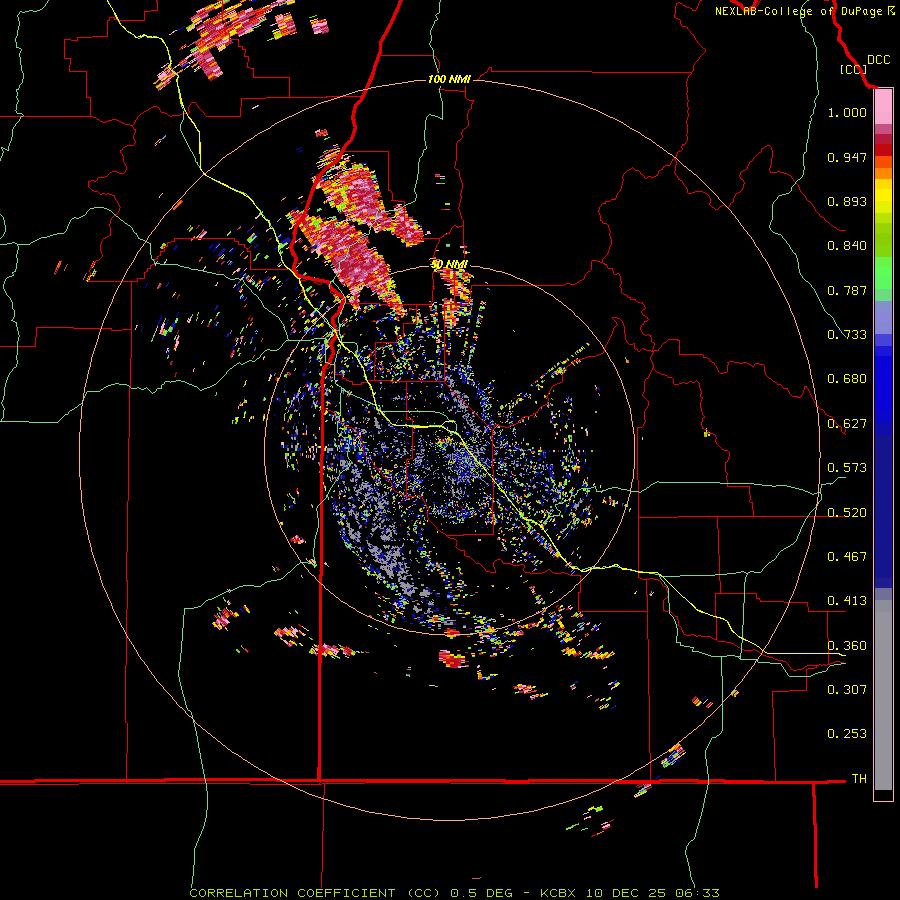Select the 0.360 legend value
The height and width of the screenshot is (900, 900).
847,646
